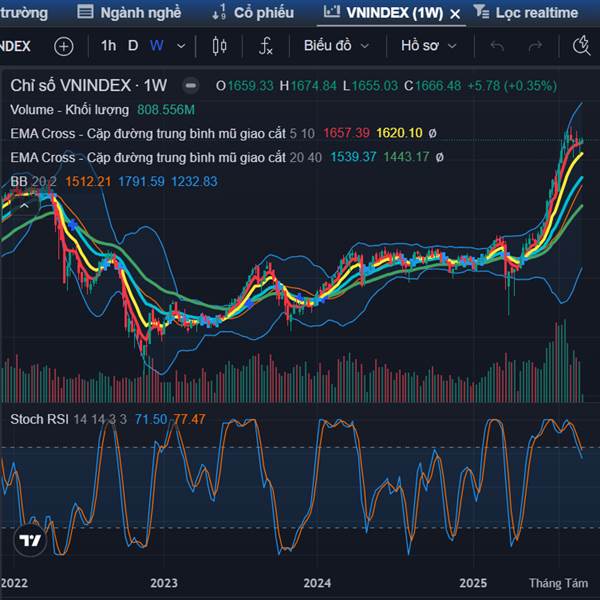Click the Volume - Khối lượng indicator label
Screen dimensions: 600x600
tap(70, 109)
